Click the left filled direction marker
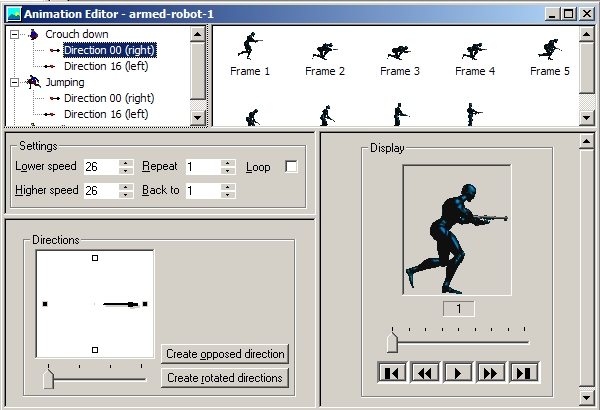This screenshot has height=410, width=600. (45, 304)
